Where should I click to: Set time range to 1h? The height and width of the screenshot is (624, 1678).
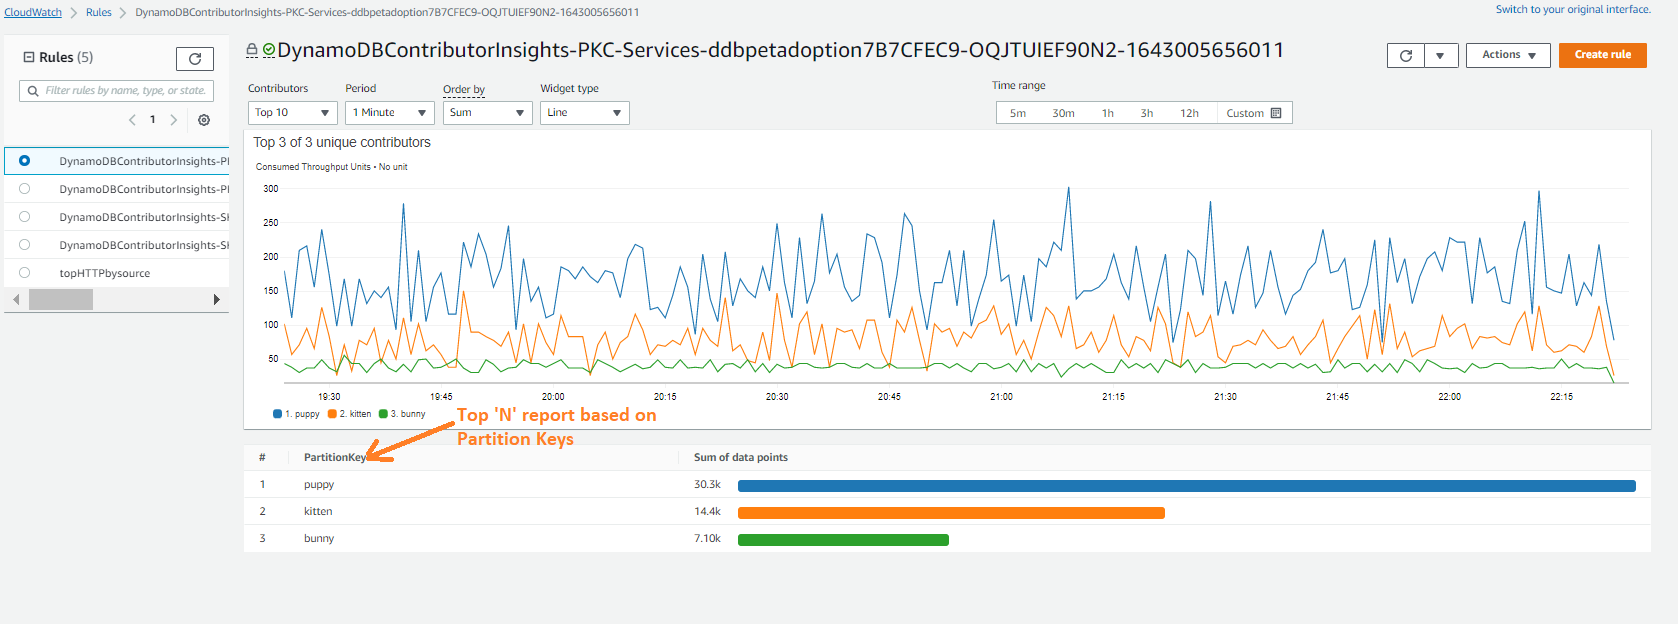point(1108,113)
